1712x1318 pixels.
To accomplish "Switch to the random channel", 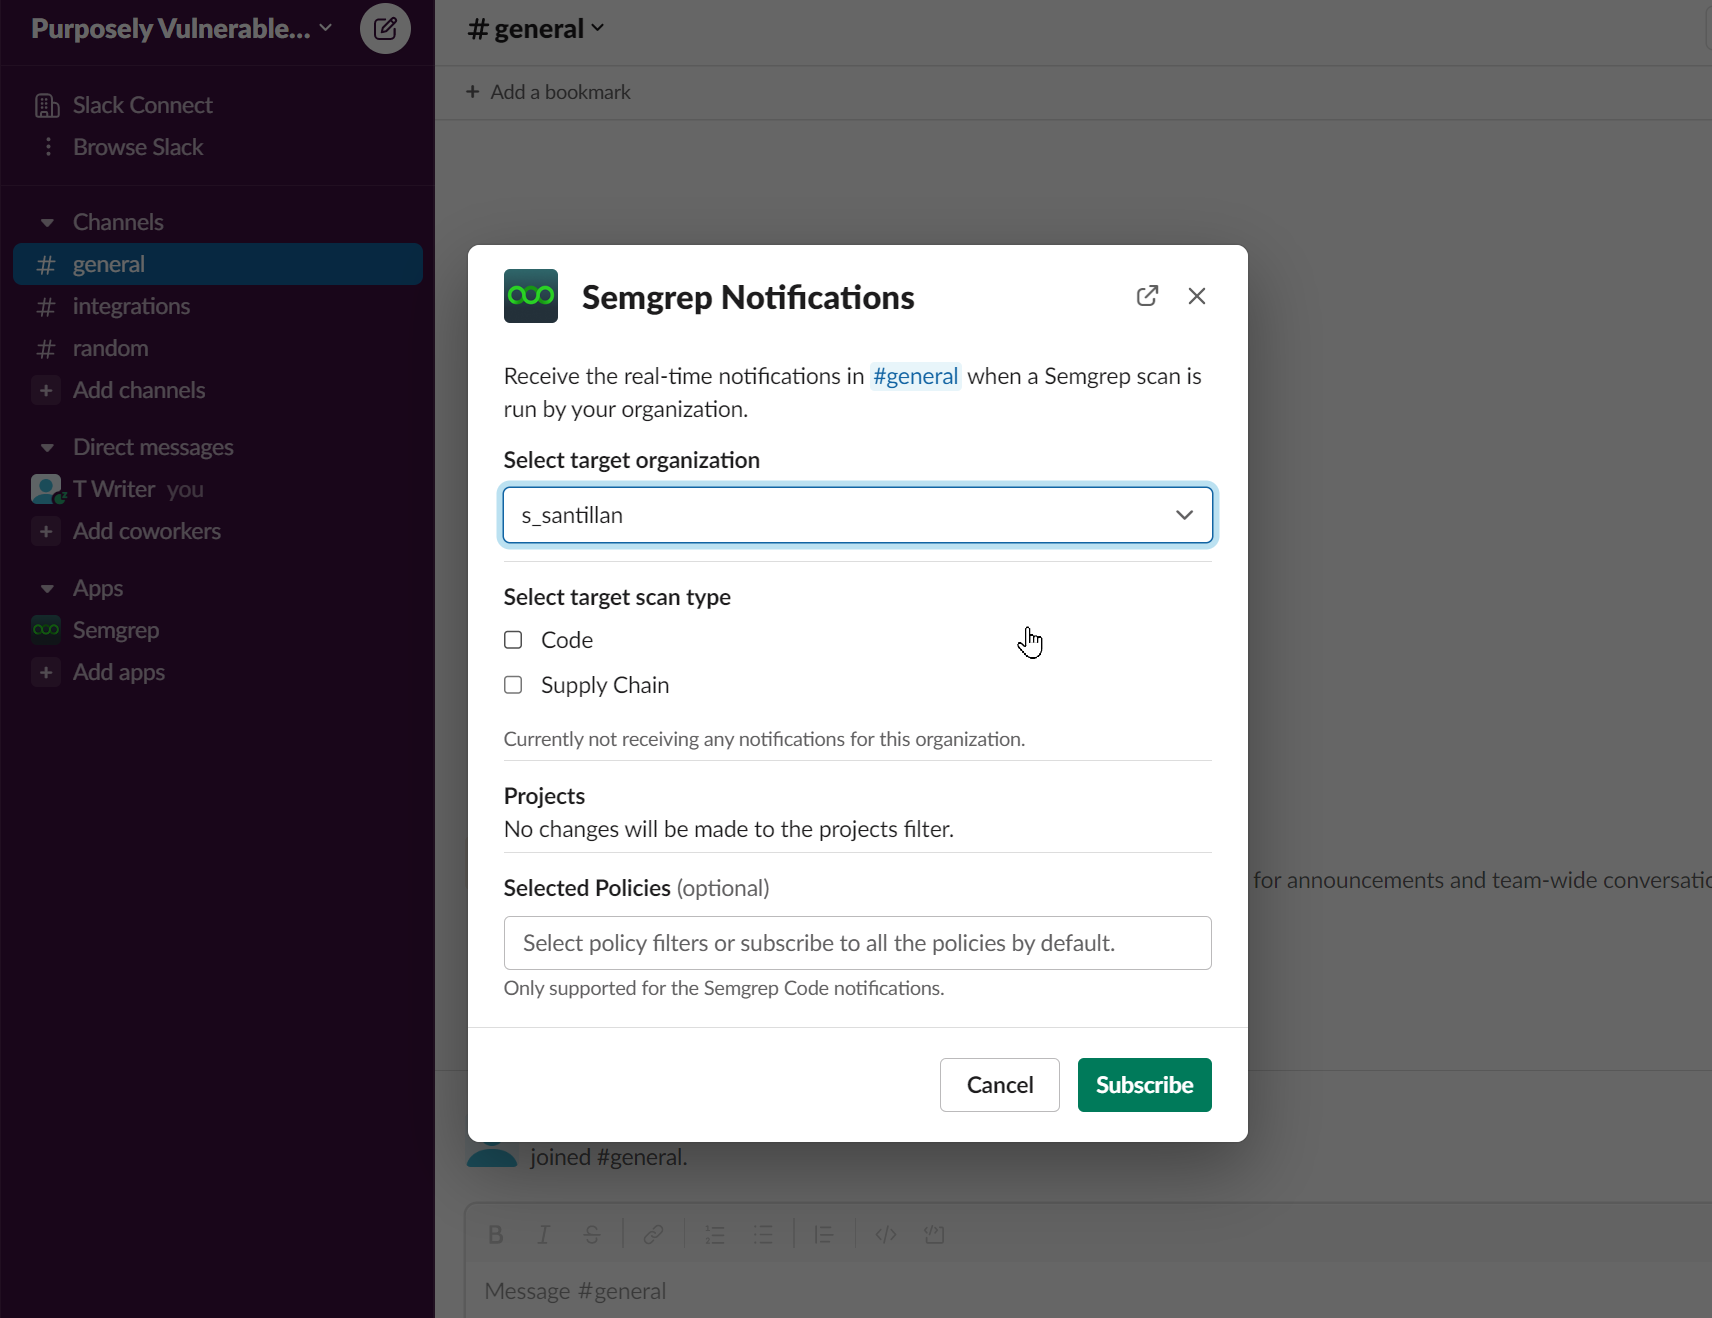I will coord(112,348).
